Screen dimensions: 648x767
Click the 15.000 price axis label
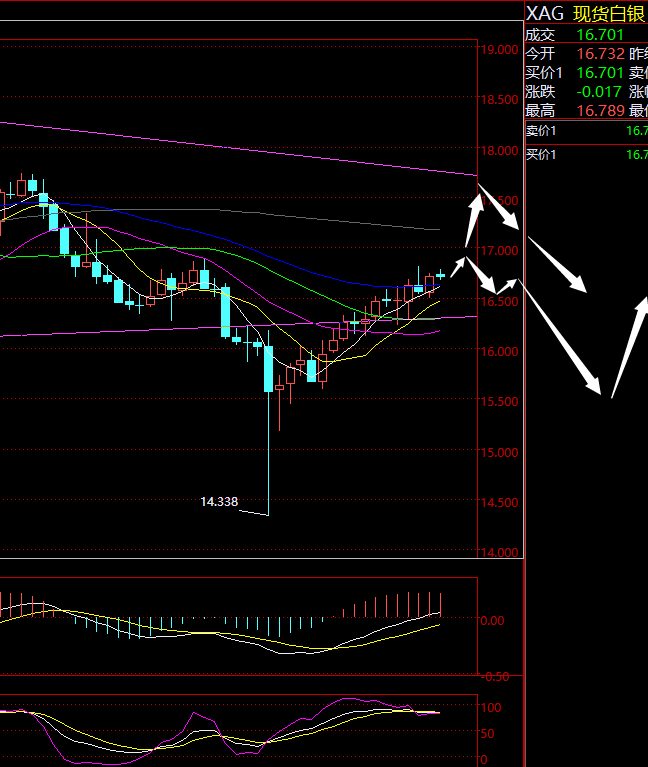pyautogui.click(x=499, y=452)
